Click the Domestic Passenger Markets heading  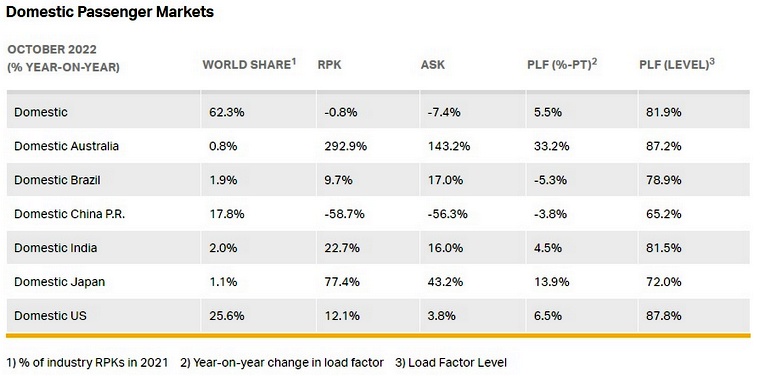pyautogui.click(x=110, y=12)
